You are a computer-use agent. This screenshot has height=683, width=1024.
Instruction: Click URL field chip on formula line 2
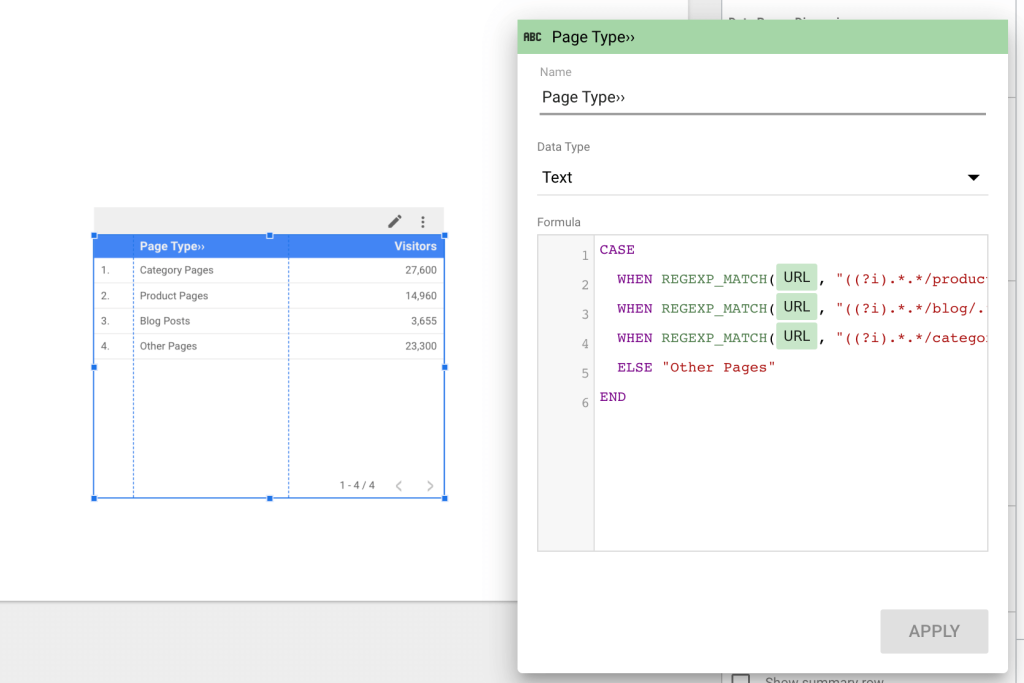point(796,278)
